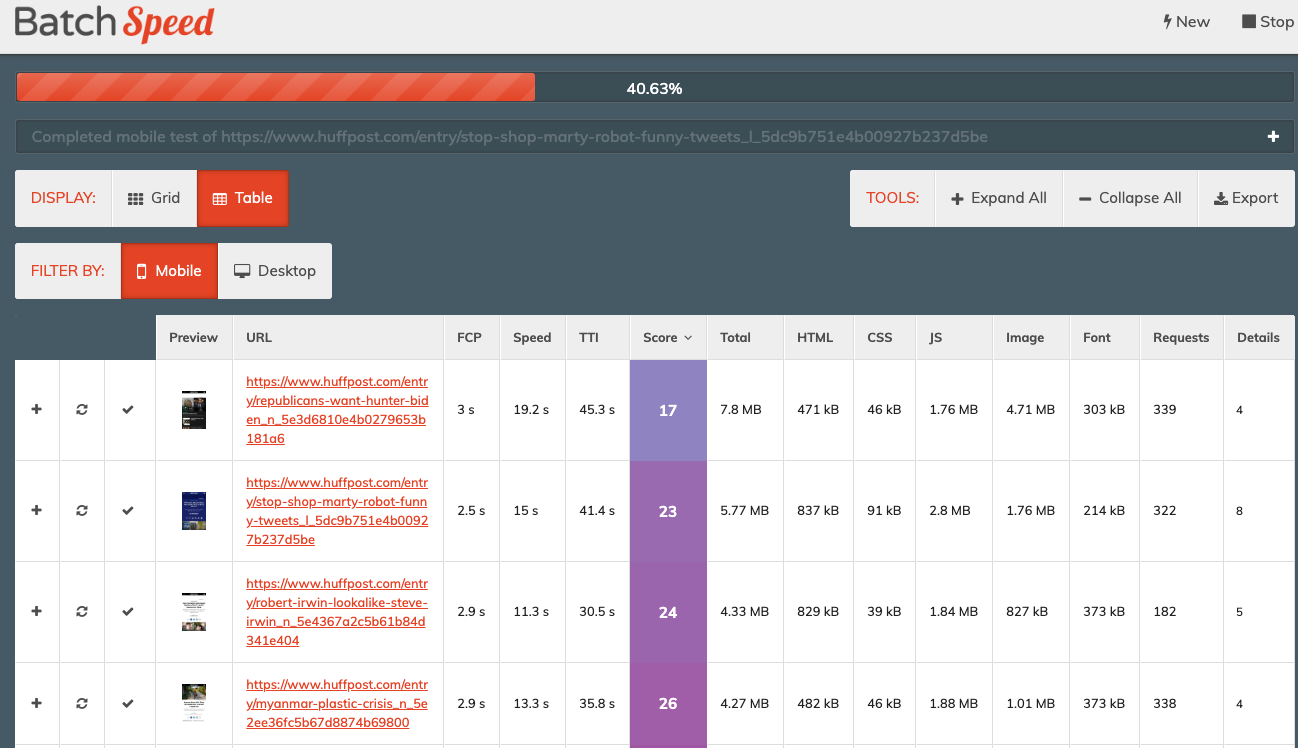
Task: Expand the republicans-want-hunter-biden row details
Action: (37, 410)
